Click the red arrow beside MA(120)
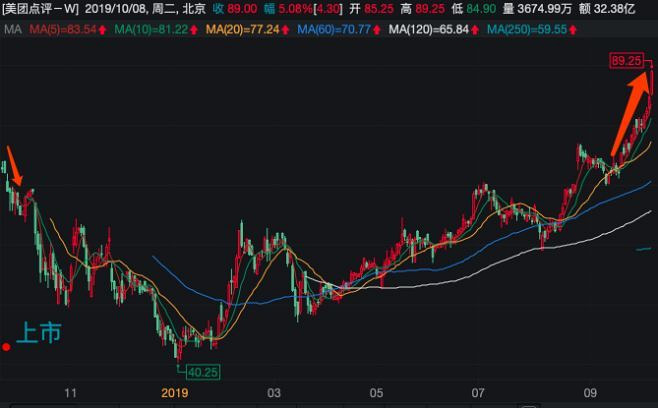Screen dimensions: 658x408 [475, 30]
